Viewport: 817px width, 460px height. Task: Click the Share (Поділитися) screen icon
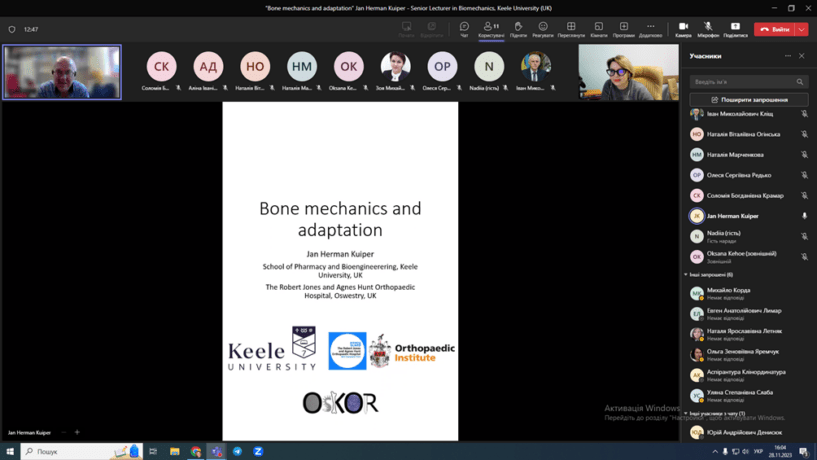735,29
